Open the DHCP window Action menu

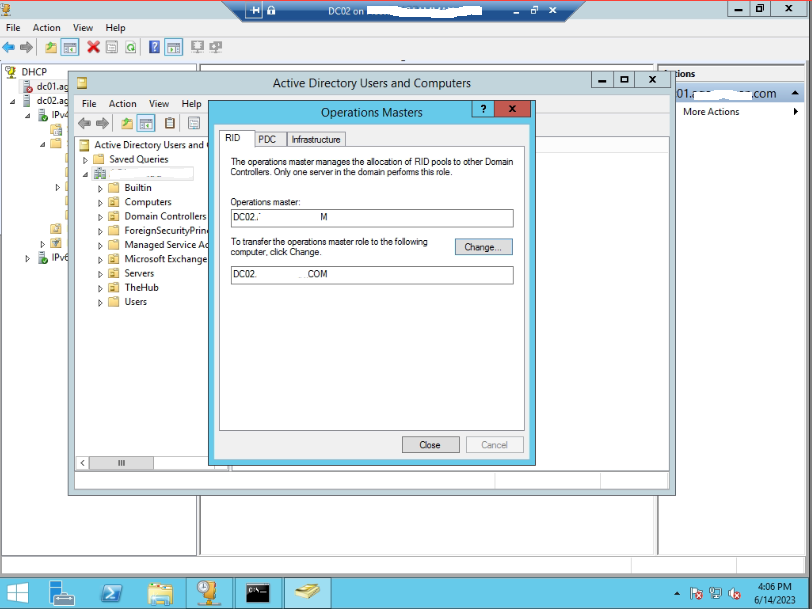[47, 28]
